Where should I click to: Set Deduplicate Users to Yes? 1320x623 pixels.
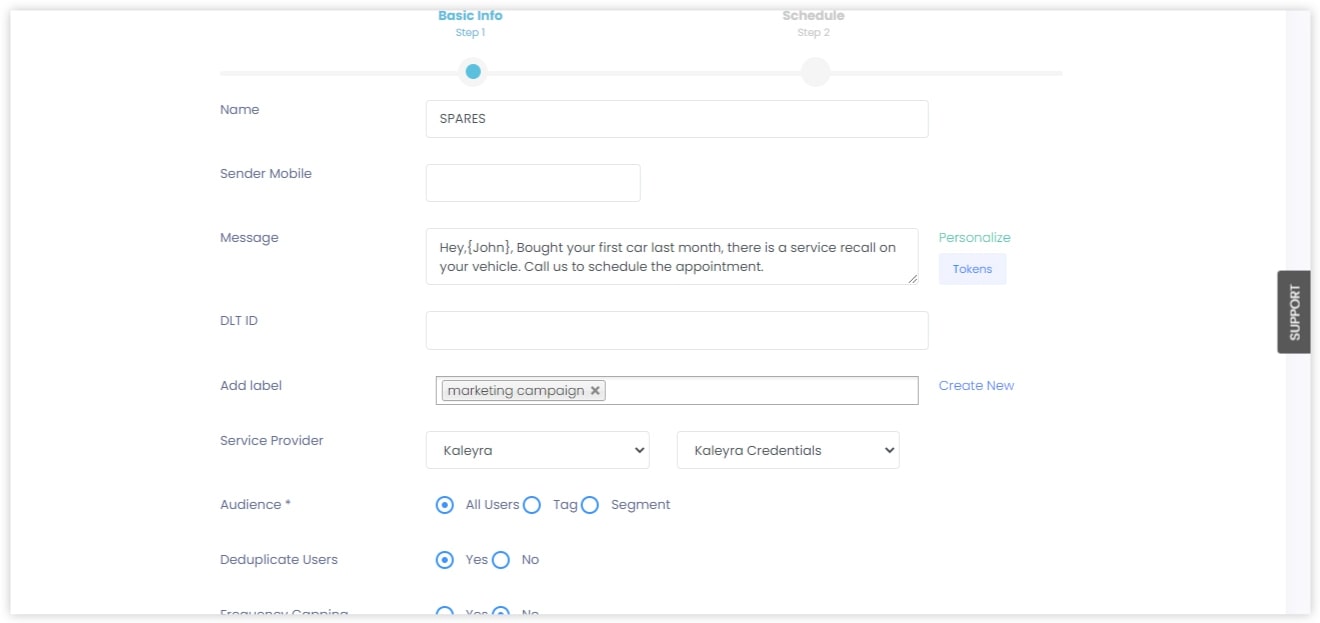click(445, 560)
